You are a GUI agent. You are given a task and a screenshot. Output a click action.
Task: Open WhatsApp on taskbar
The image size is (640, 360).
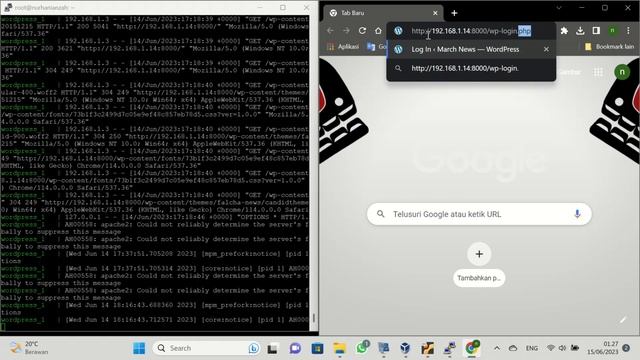coord(362,348)
